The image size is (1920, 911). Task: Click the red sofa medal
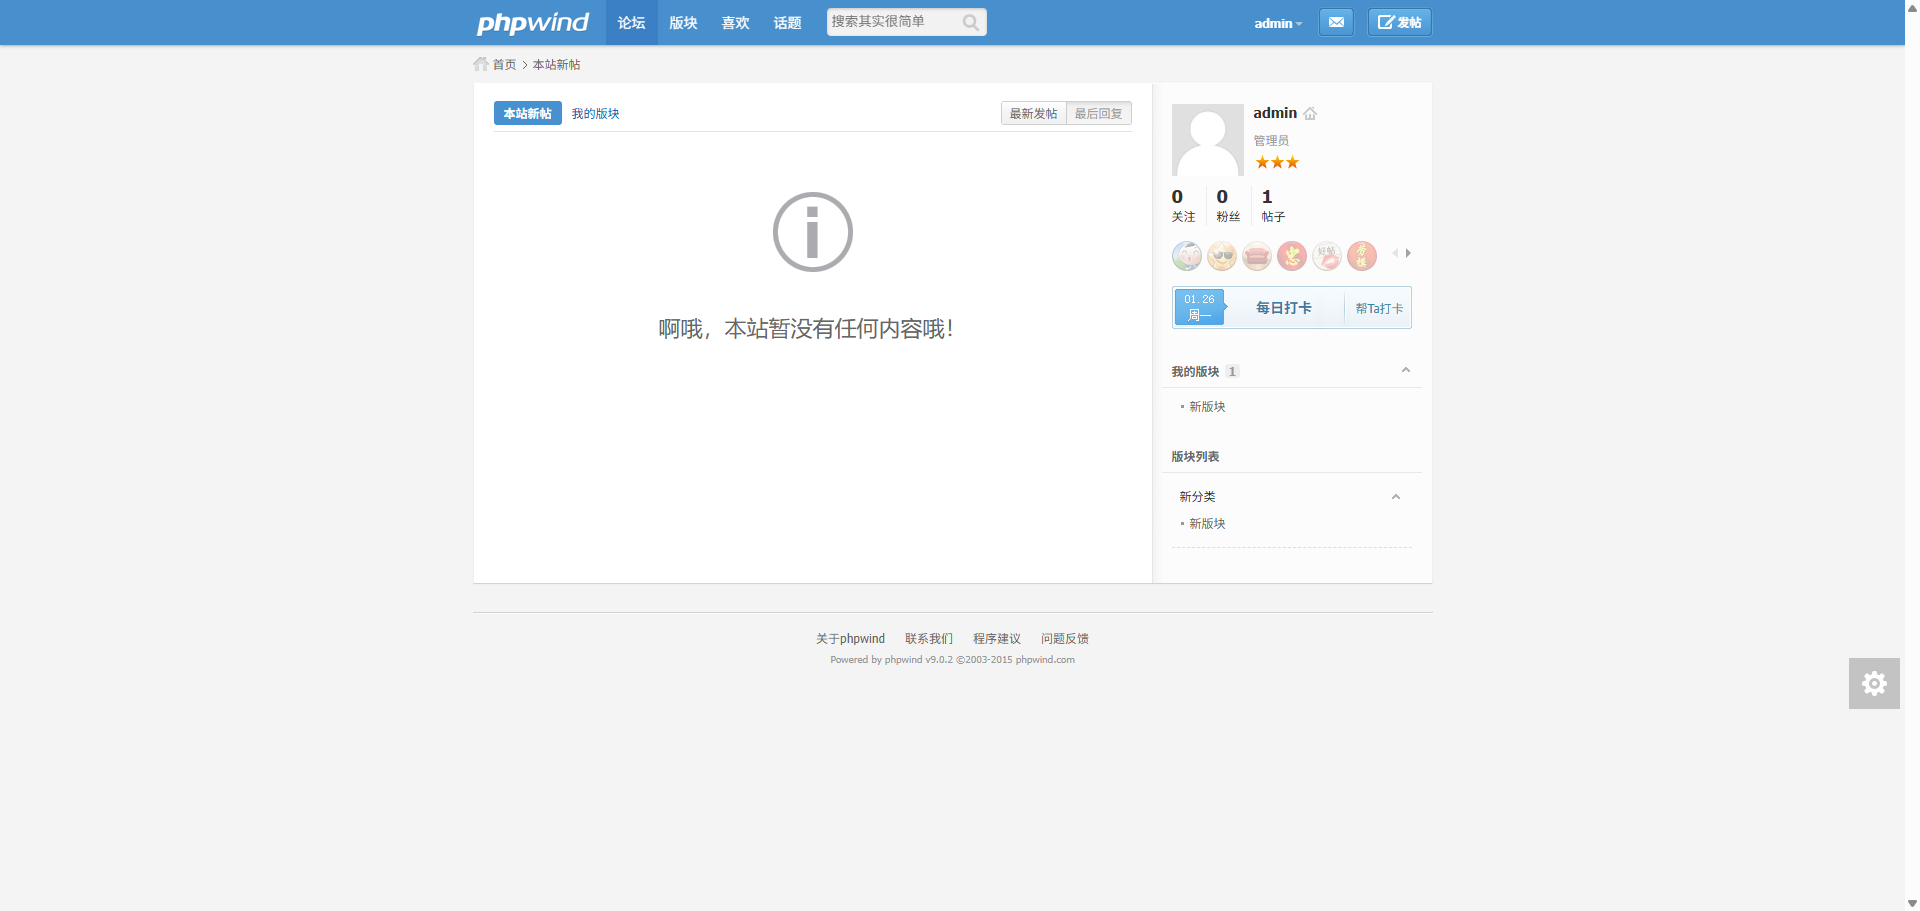coord(1256,257)
